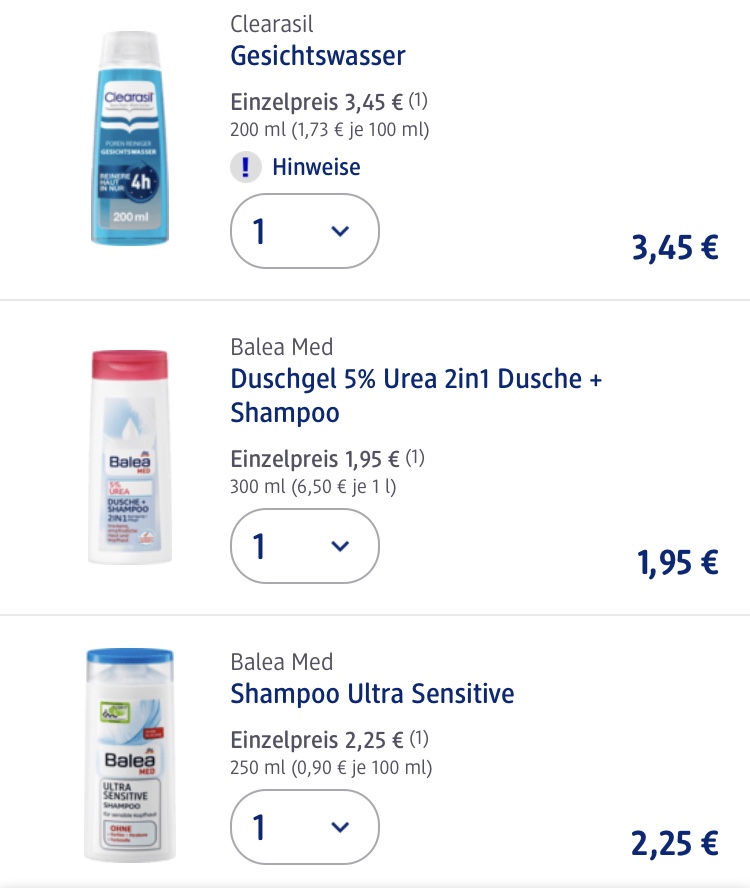
Task: Click the footnote (1) beside Einzelpreis 2,25 €
Action: tap(419, 739)
